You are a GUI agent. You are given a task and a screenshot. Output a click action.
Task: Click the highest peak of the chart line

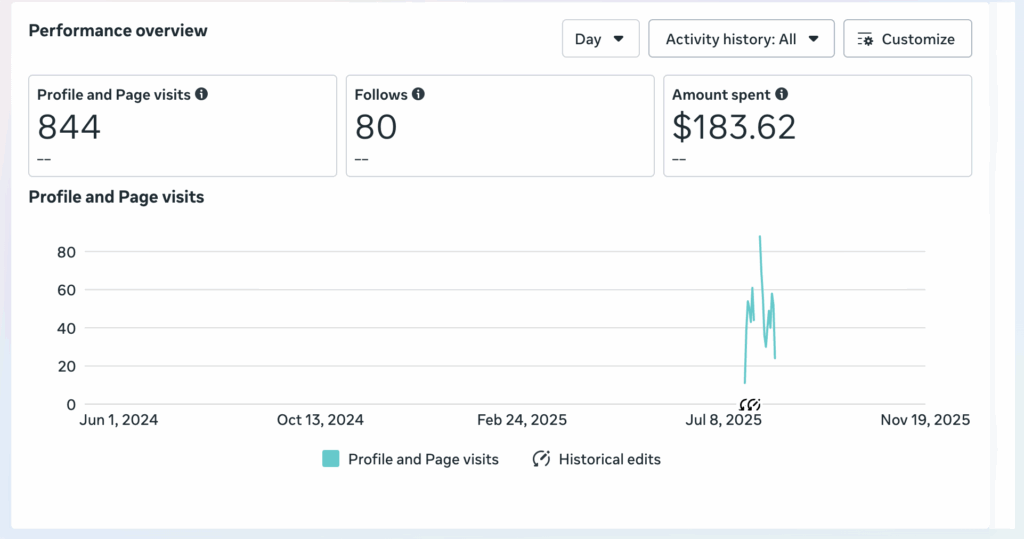coord(760,237)
